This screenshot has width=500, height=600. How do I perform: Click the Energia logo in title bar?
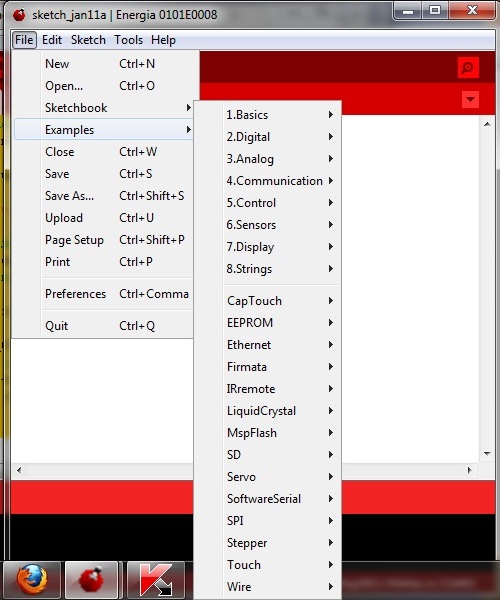point(19,15)
